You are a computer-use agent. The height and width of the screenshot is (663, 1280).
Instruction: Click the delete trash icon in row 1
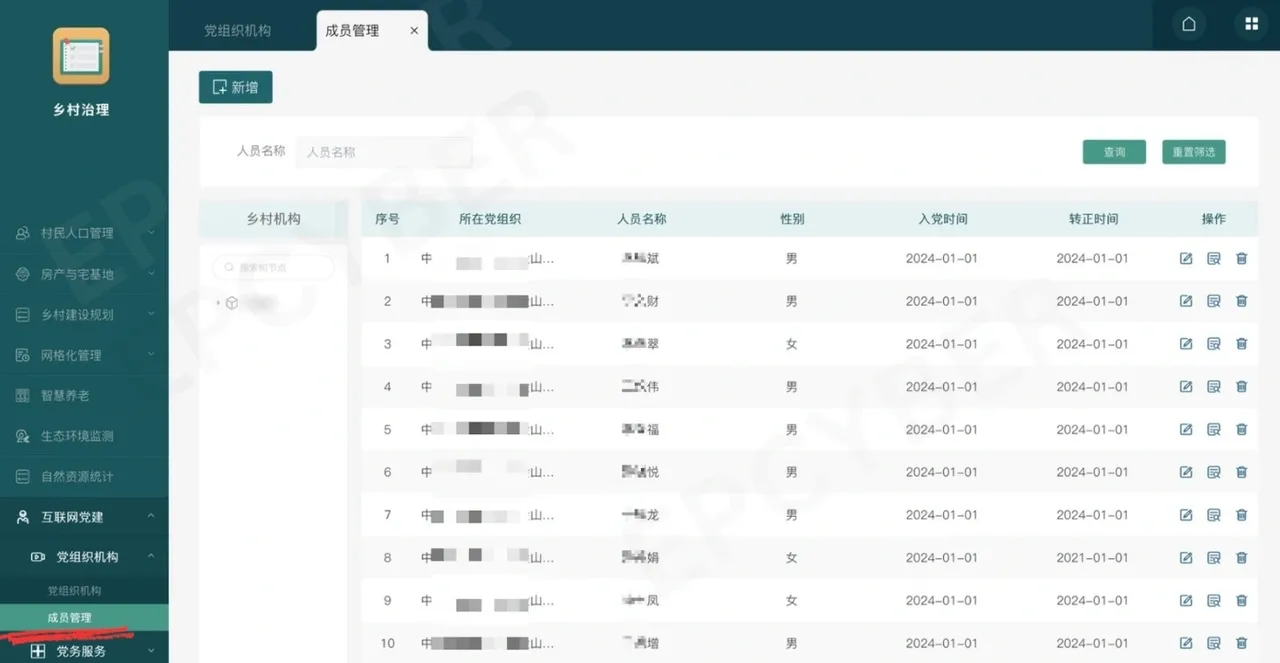click(x=1241, y=258)
